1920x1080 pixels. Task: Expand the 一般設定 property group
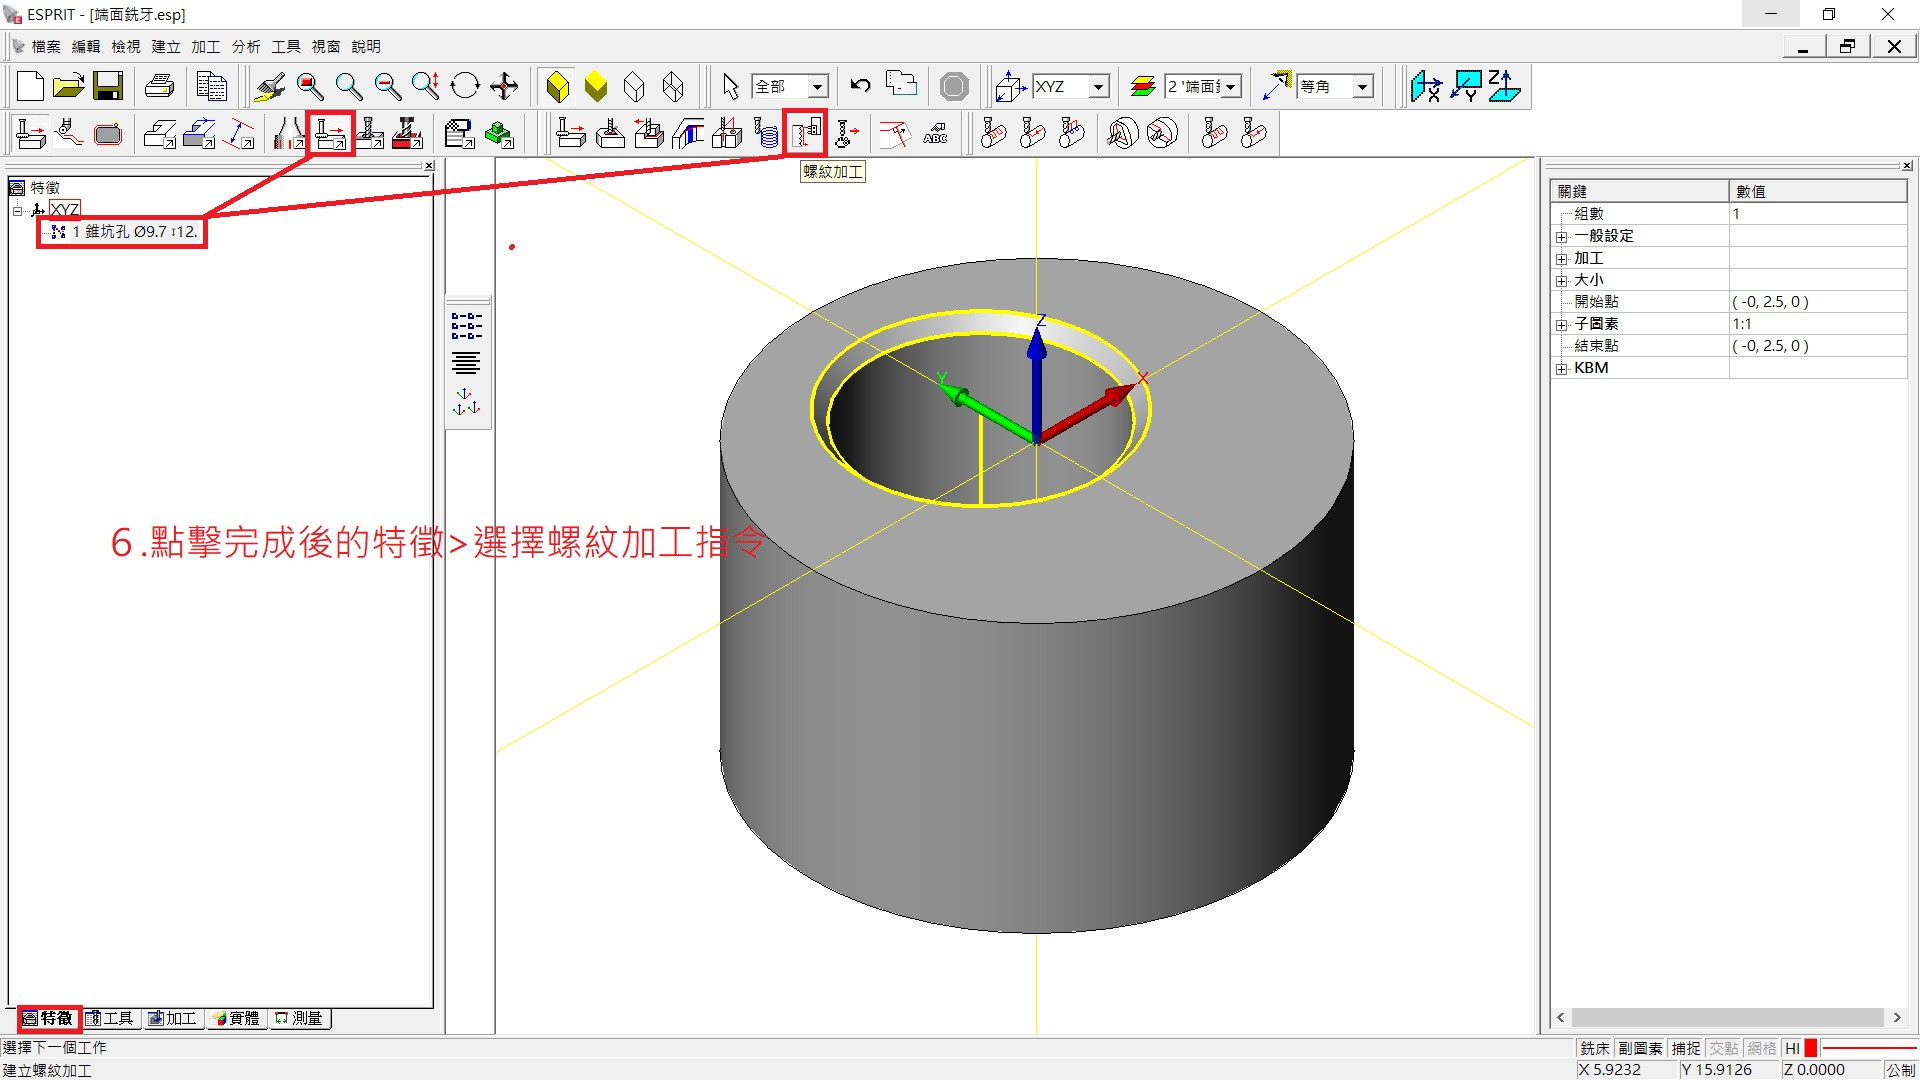(x=1561, y=237)
